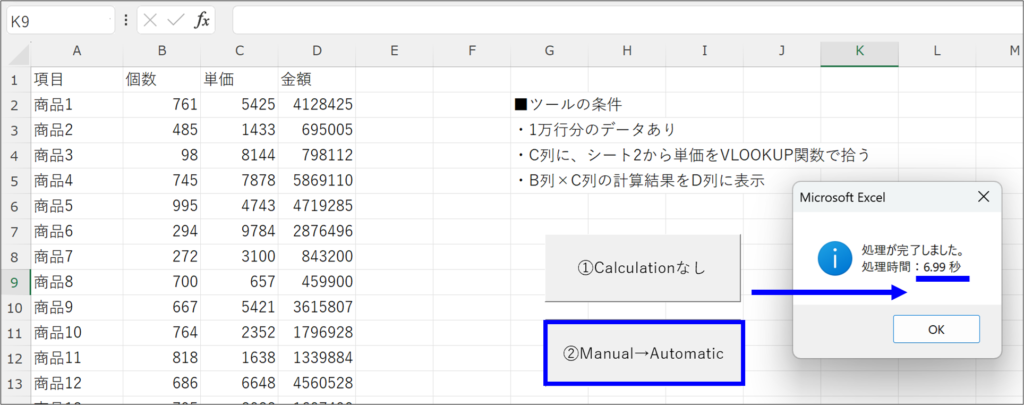
Task: Click the ■ツールの条件 text cell
Action: click(x=568, y=105)
